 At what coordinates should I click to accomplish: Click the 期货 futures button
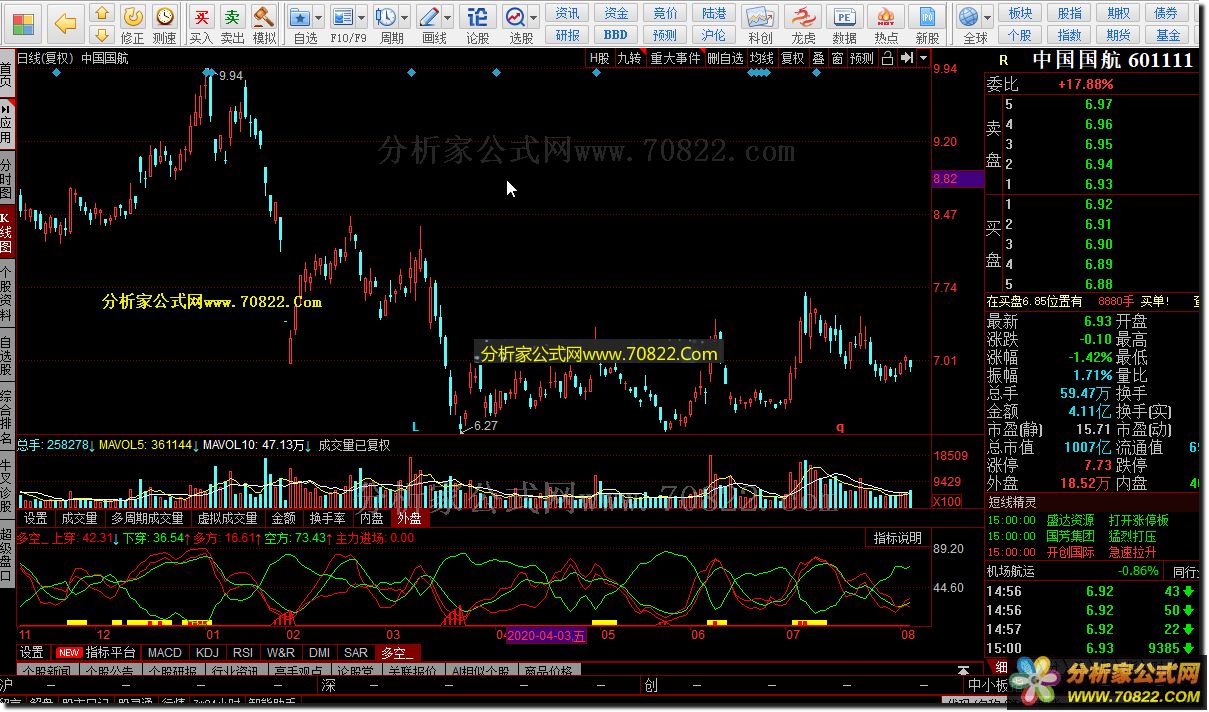[1119, 35]
